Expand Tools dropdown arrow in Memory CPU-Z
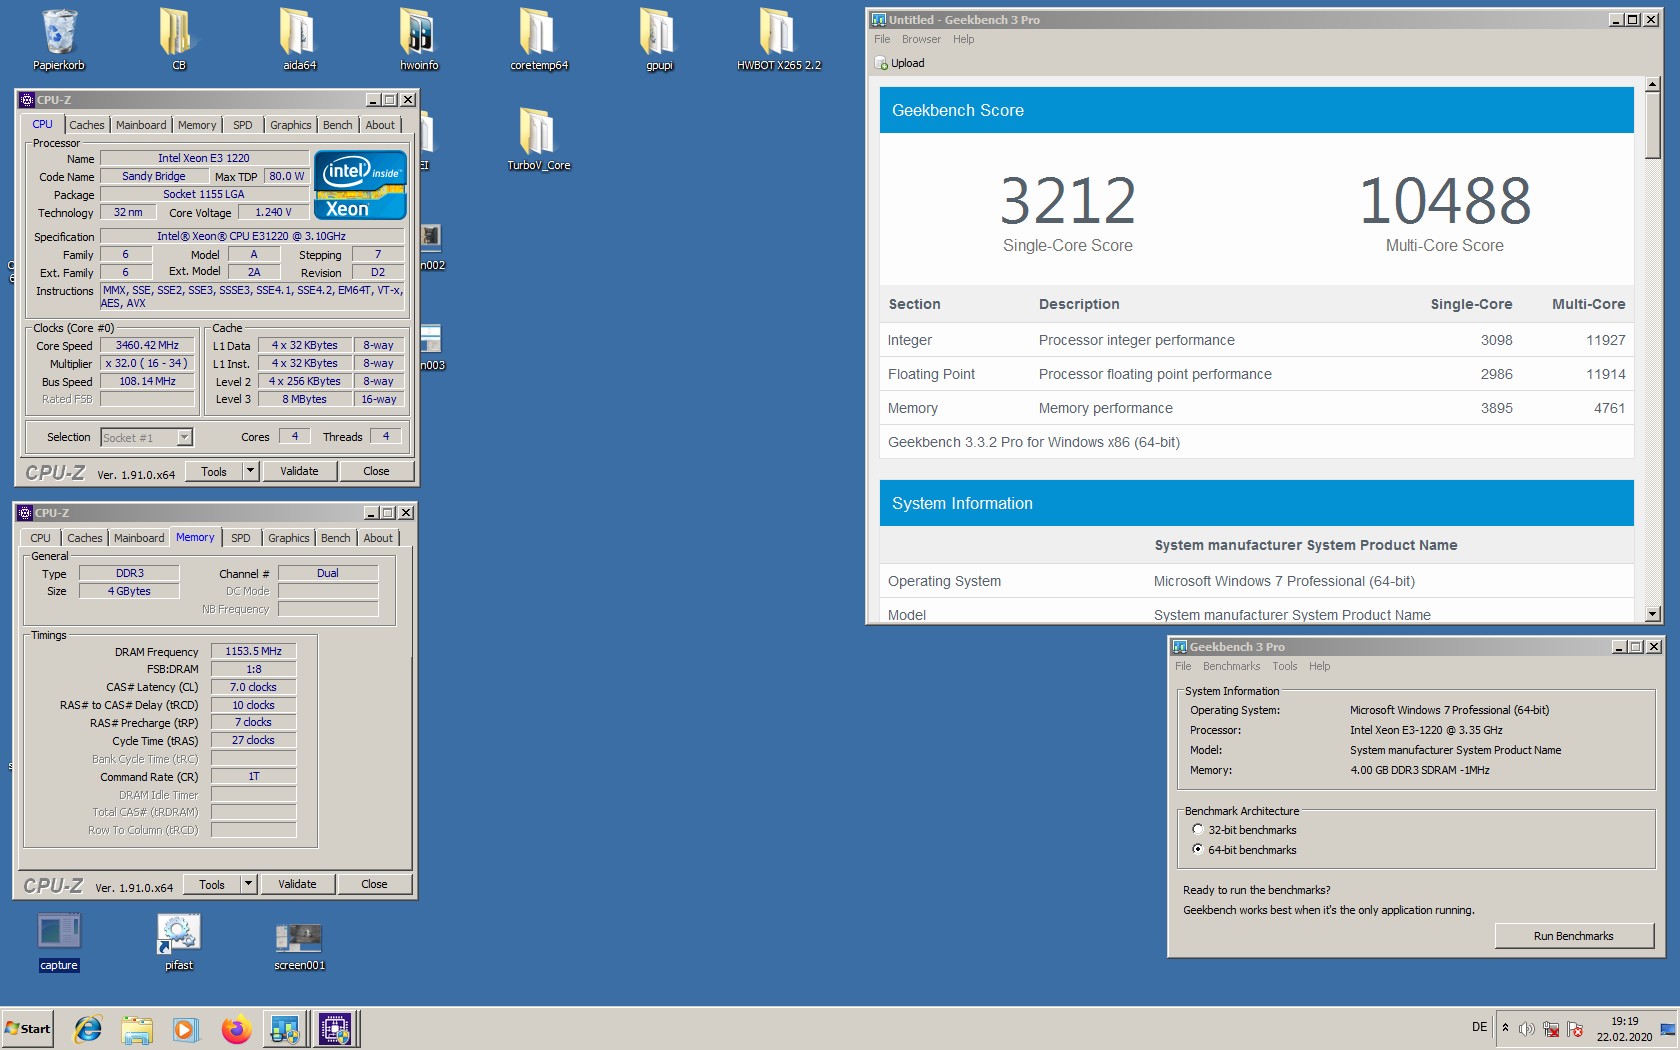Screen dimensions: 1680x1050 click(248, 884)
